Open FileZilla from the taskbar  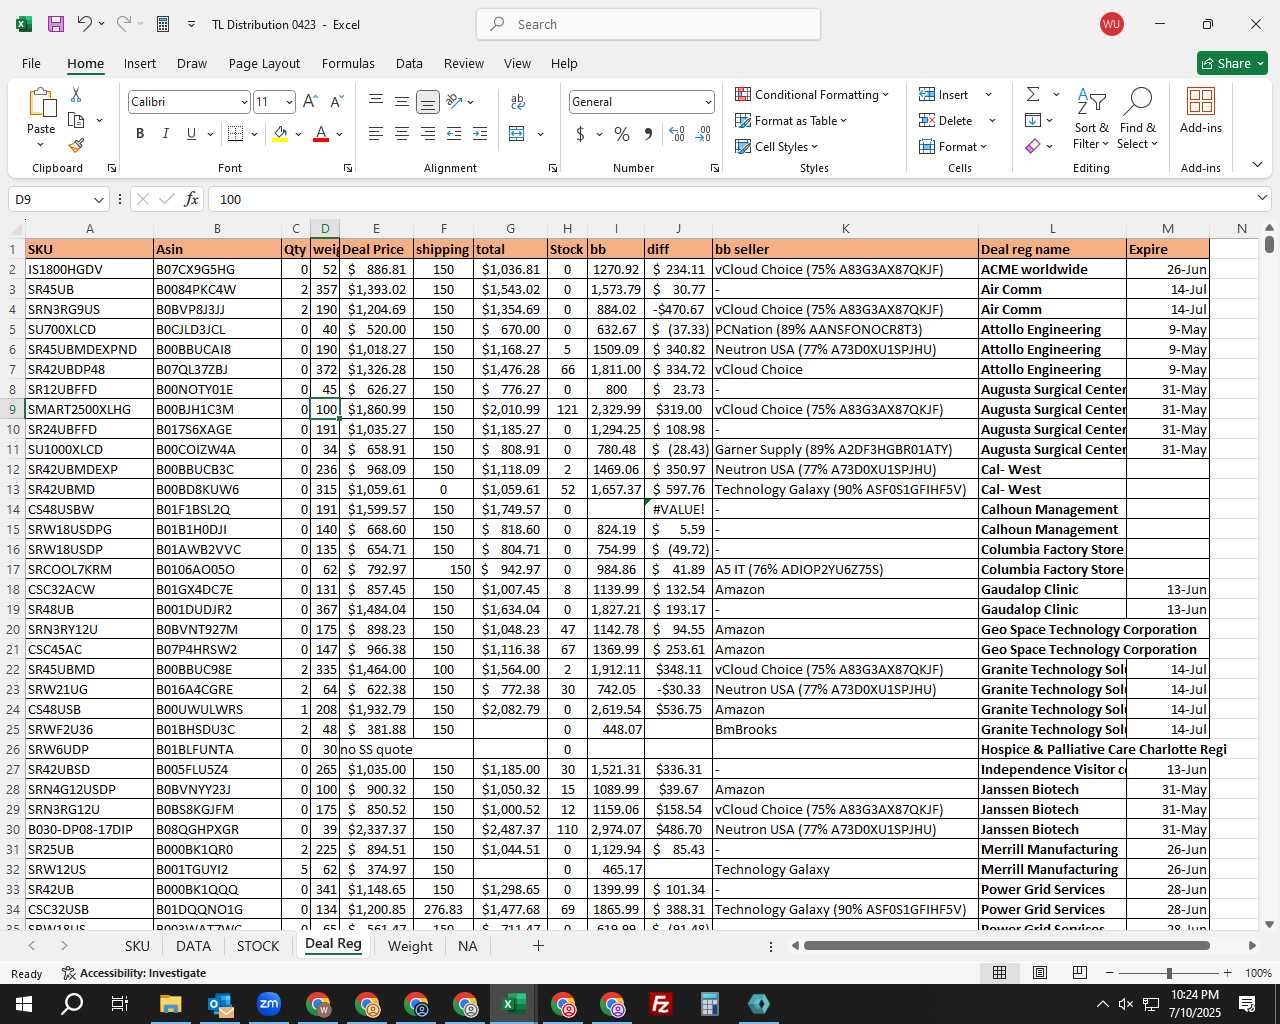(x=660, y=1004)
